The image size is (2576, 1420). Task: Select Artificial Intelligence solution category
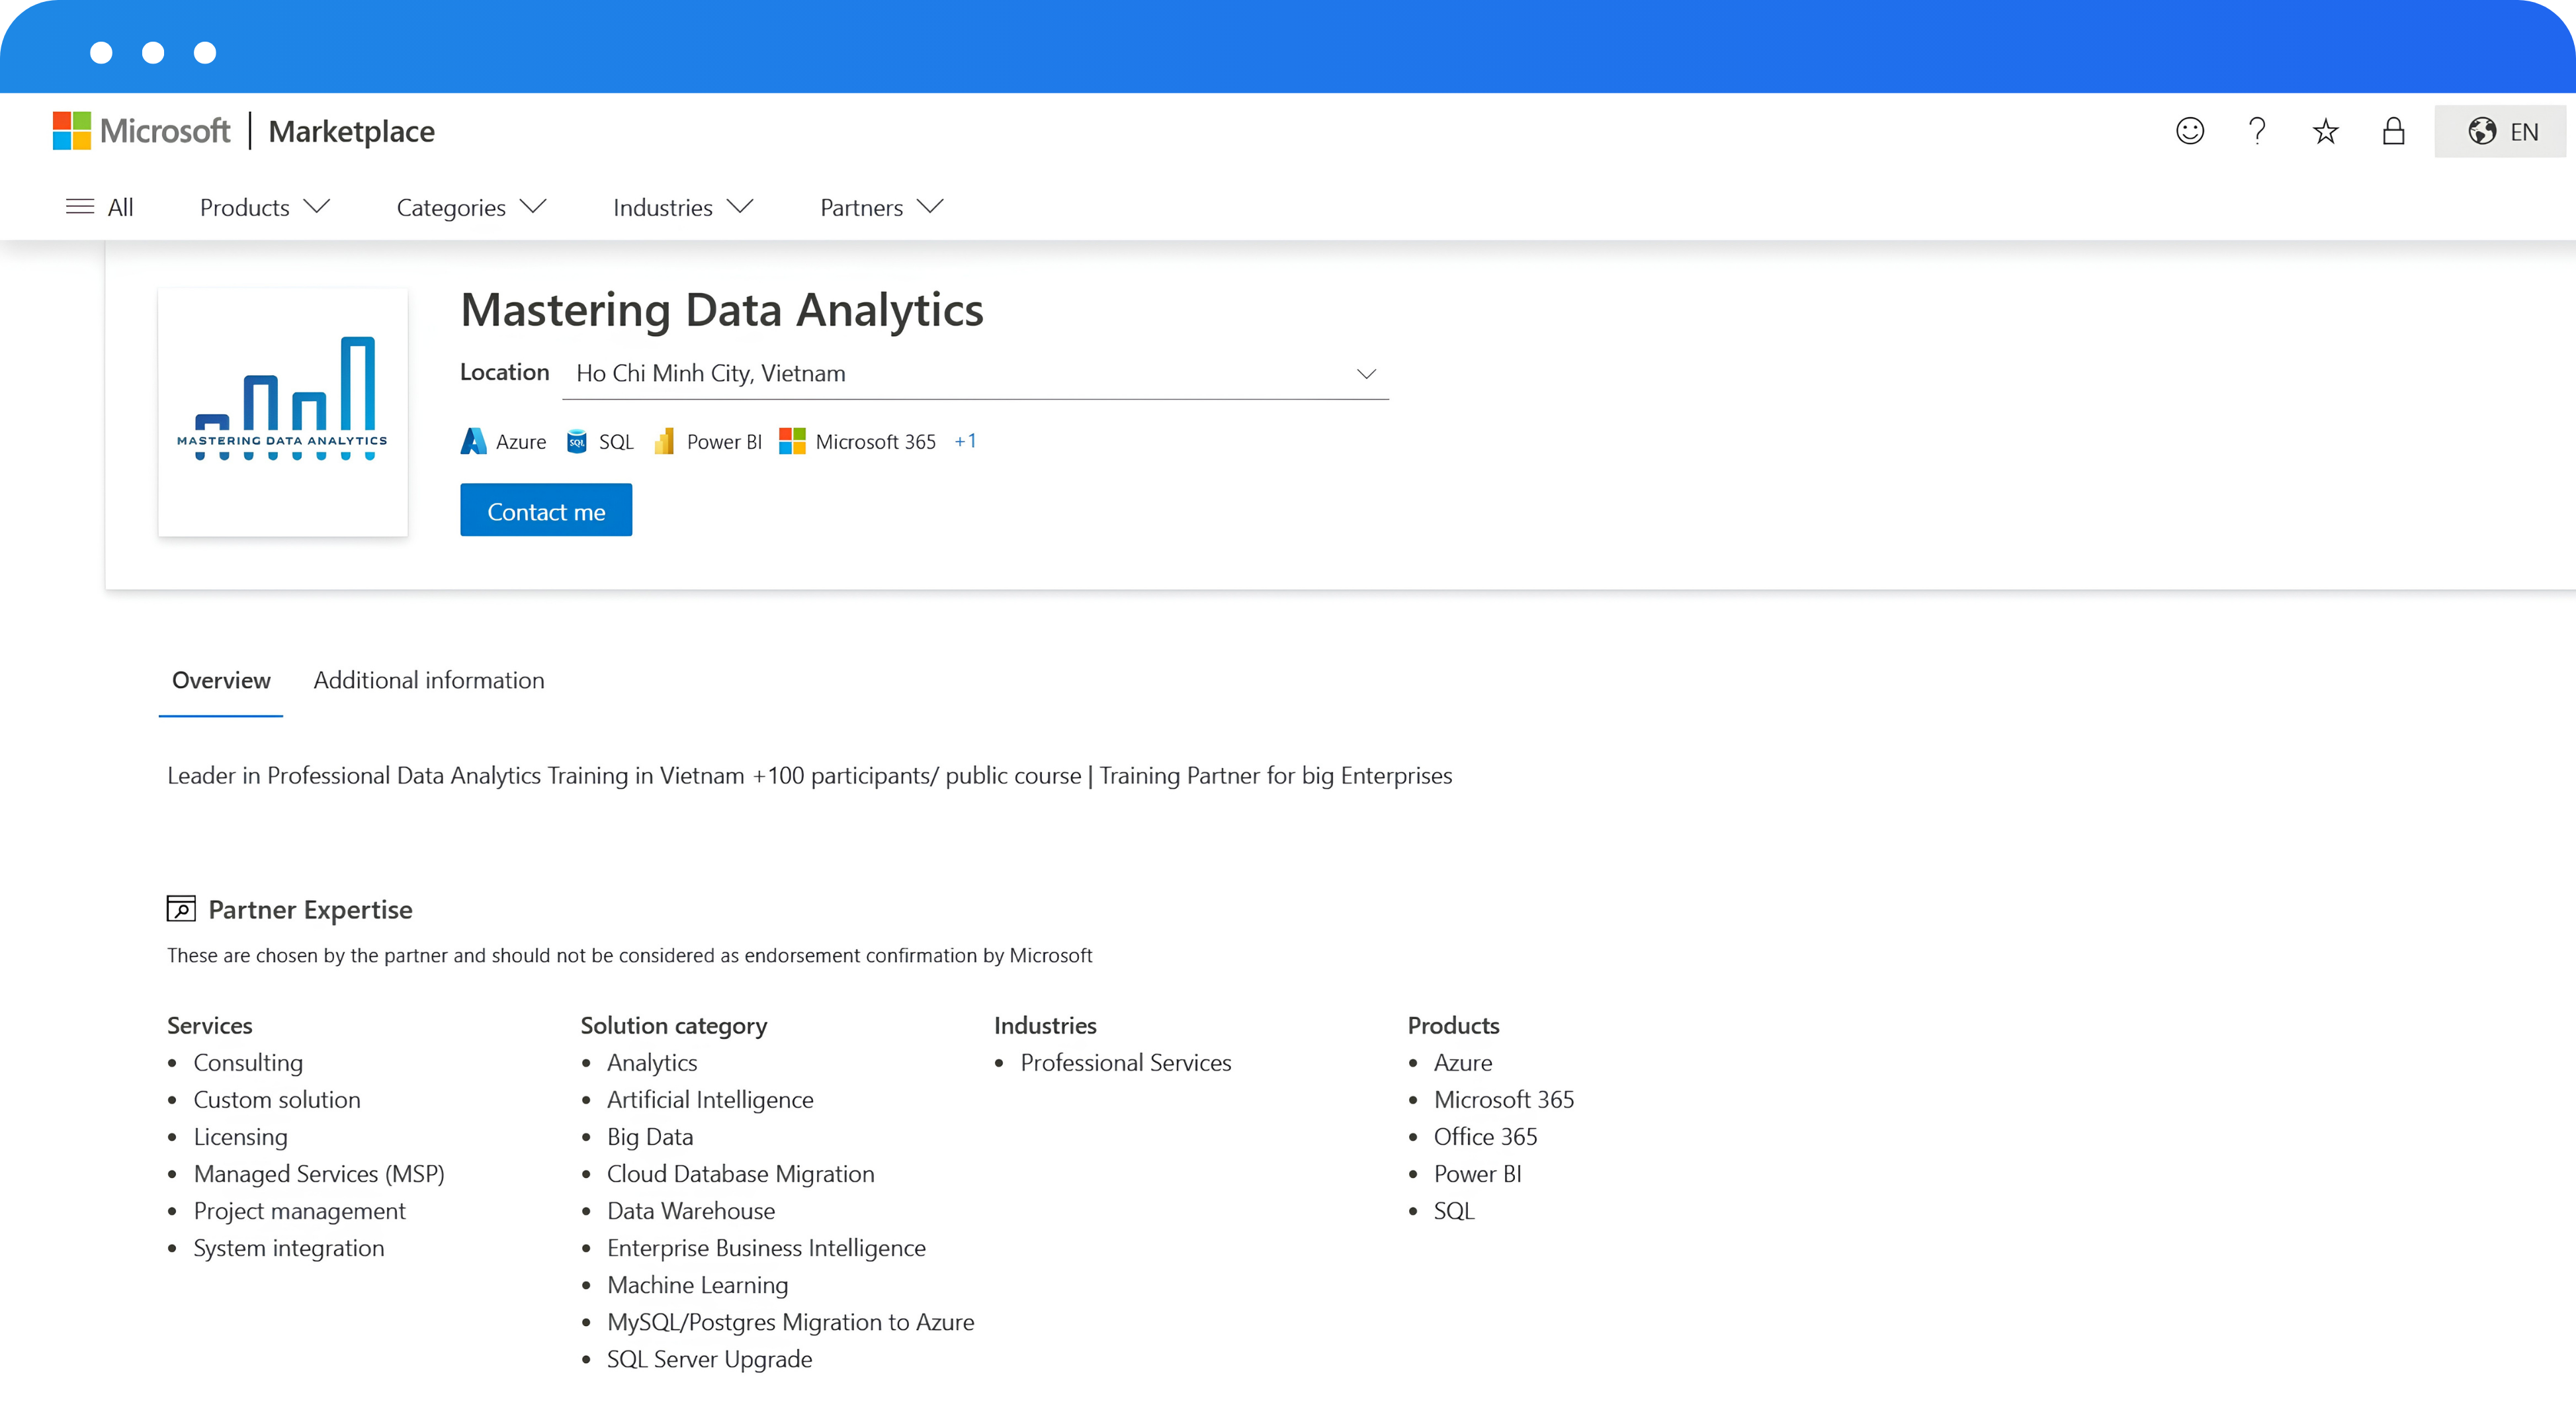[x=710, y=1099]
